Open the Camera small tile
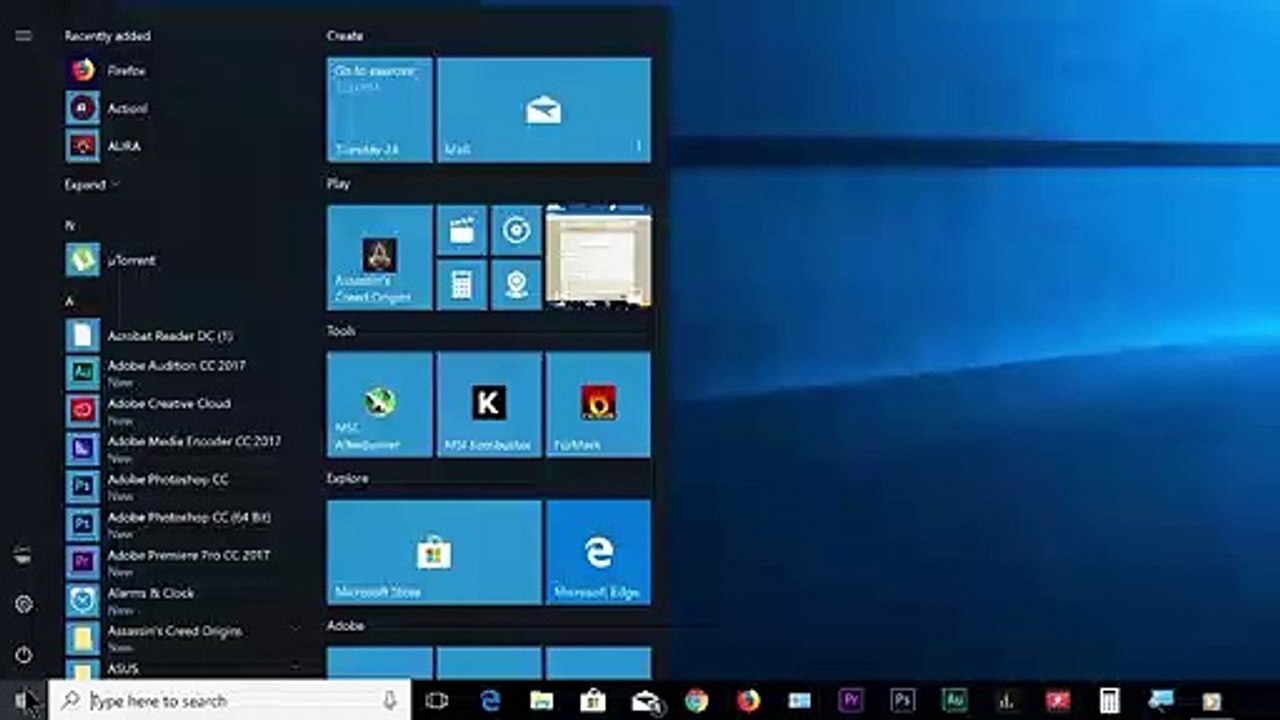Screen dimensions: 1280x720 (516, 284)
